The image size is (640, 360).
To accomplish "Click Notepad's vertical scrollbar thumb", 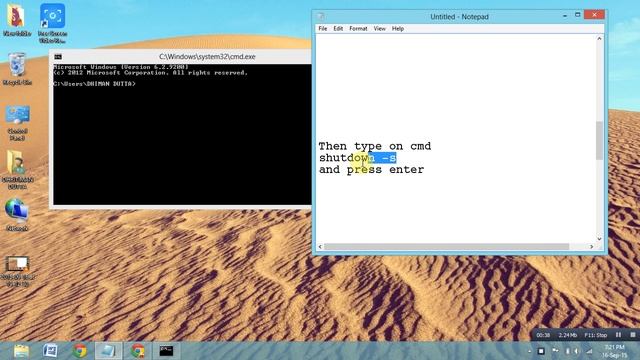I will coord(599,141).
